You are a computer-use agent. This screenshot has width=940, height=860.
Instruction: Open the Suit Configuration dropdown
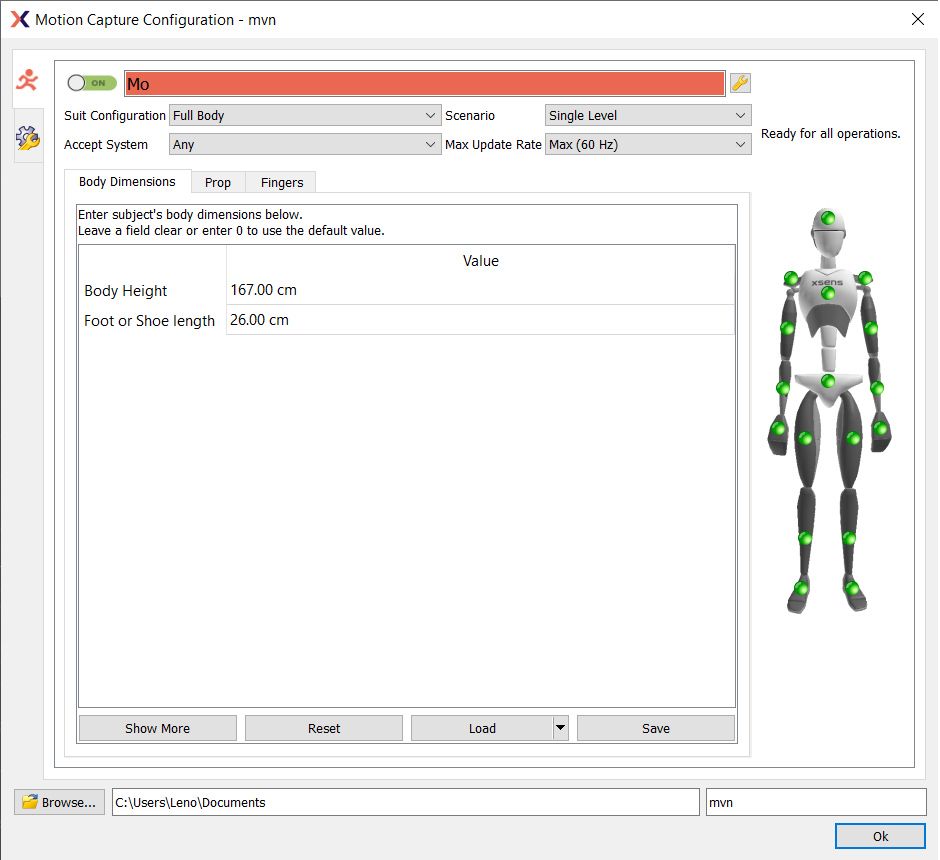304,116
